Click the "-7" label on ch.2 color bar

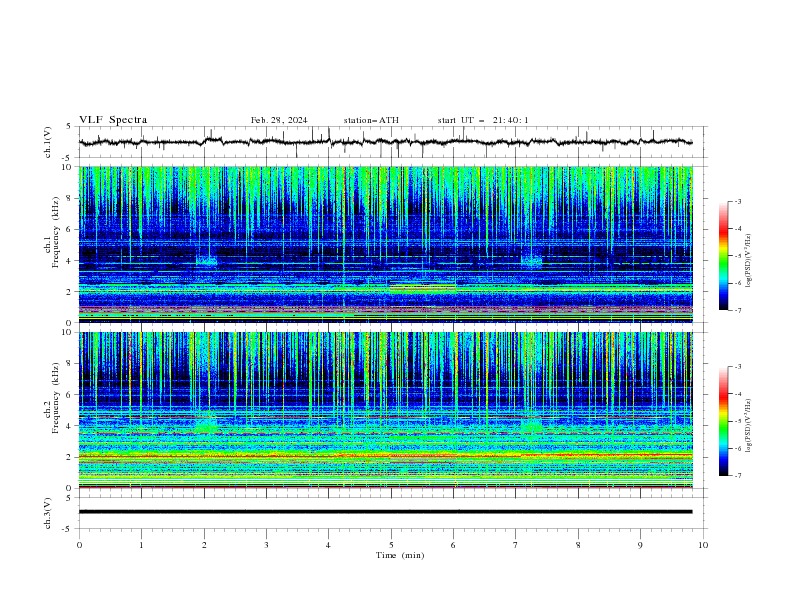point(737,475)
